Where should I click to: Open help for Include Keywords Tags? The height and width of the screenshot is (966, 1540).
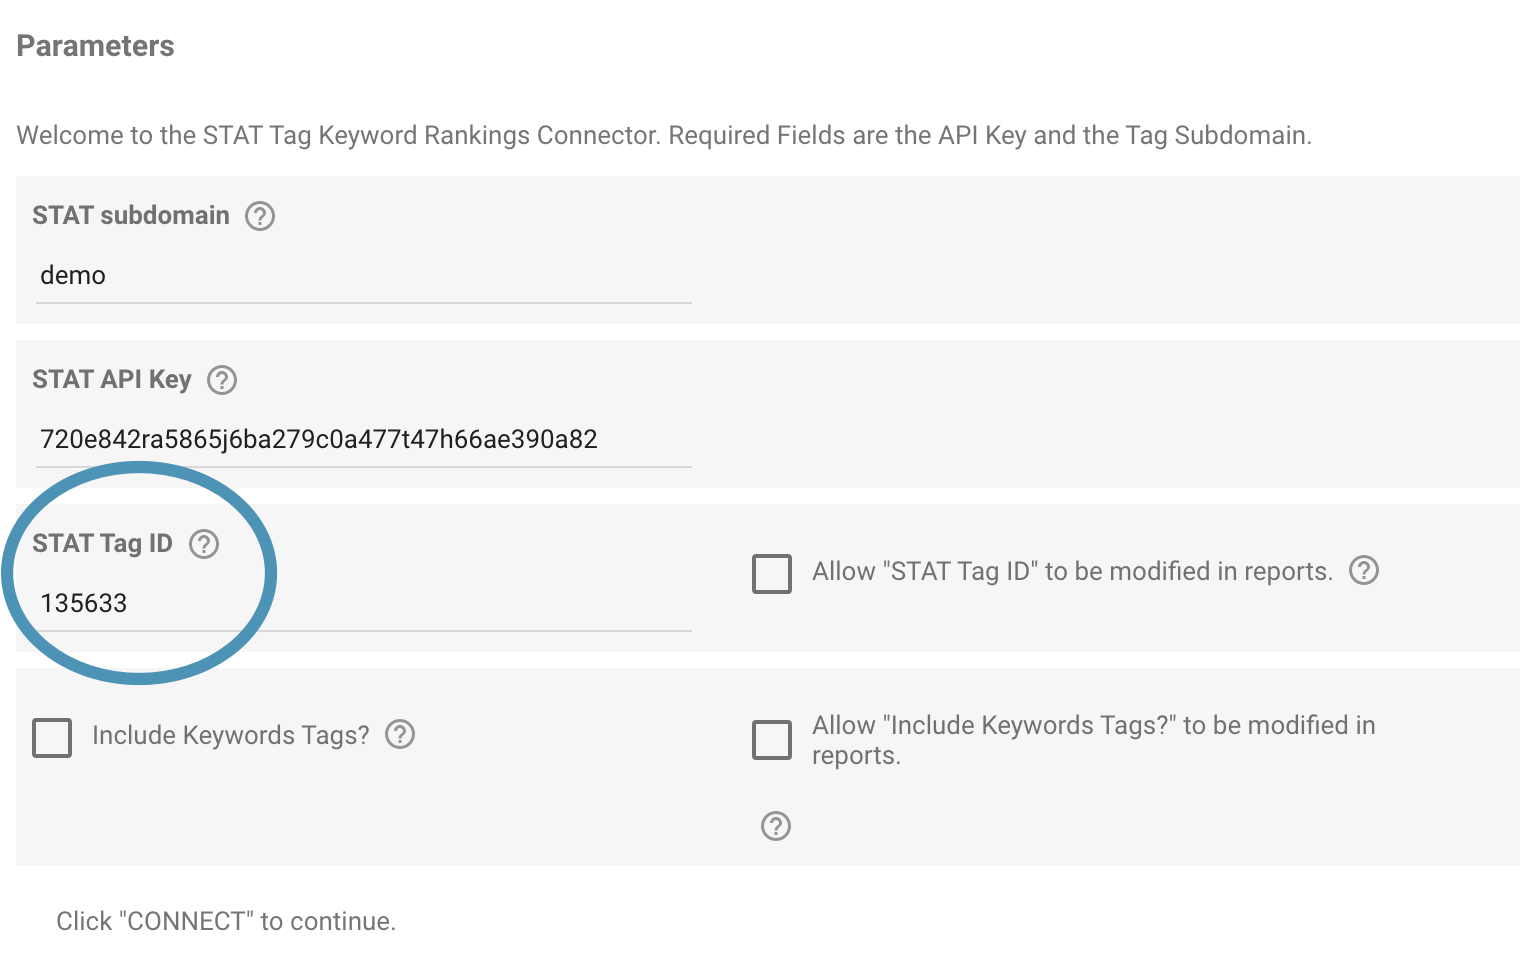pos(400,735)
